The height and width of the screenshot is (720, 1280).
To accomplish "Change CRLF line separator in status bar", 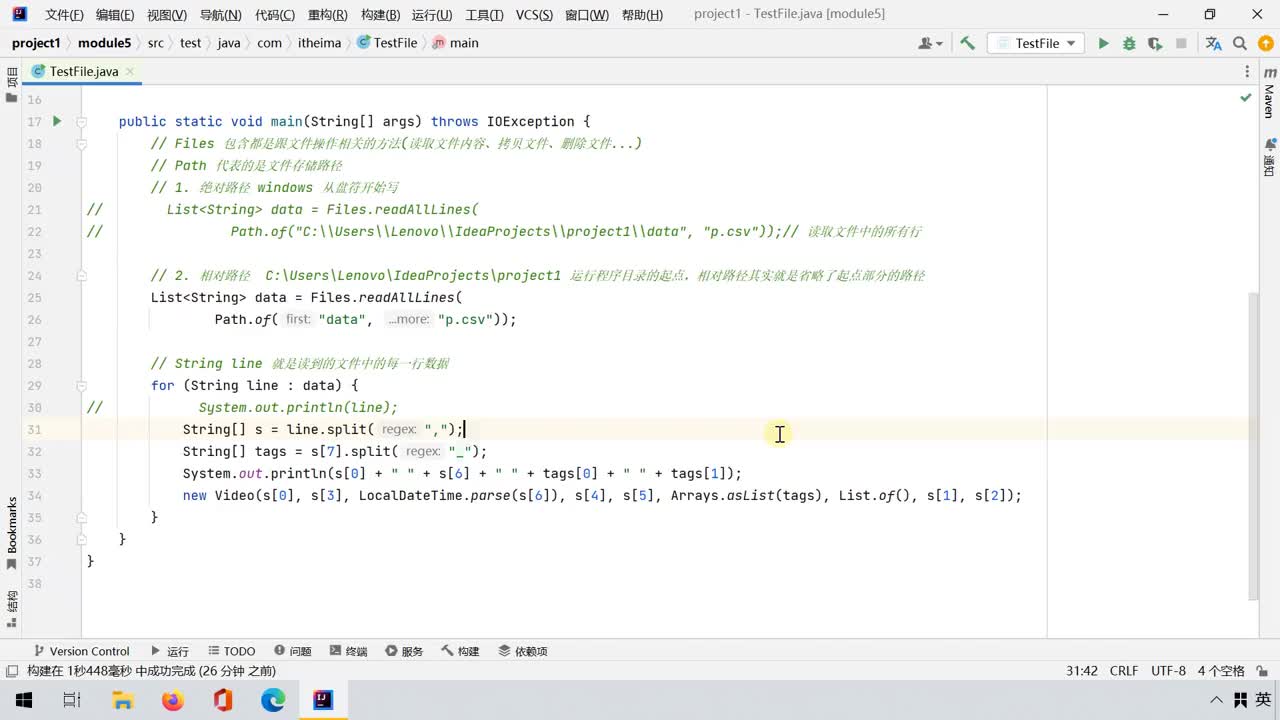I will coord(1124,671).
